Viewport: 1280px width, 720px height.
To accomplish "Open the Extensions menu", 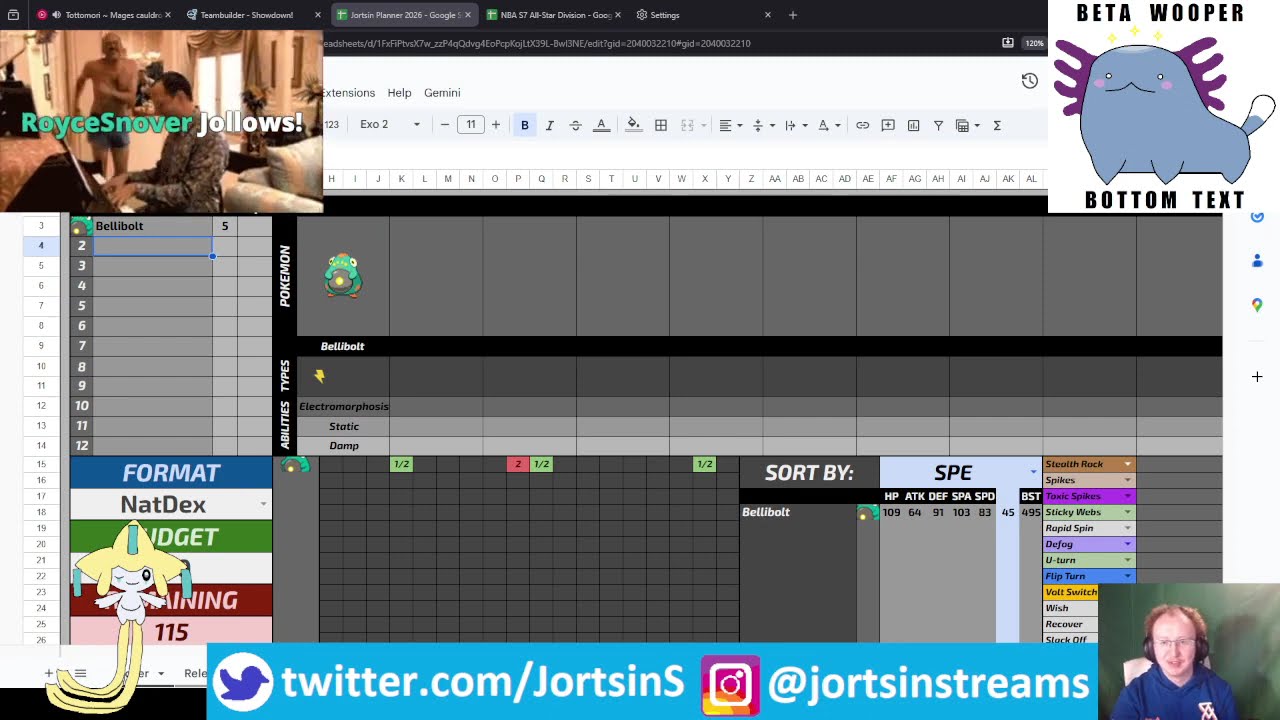I will point(348,93).
